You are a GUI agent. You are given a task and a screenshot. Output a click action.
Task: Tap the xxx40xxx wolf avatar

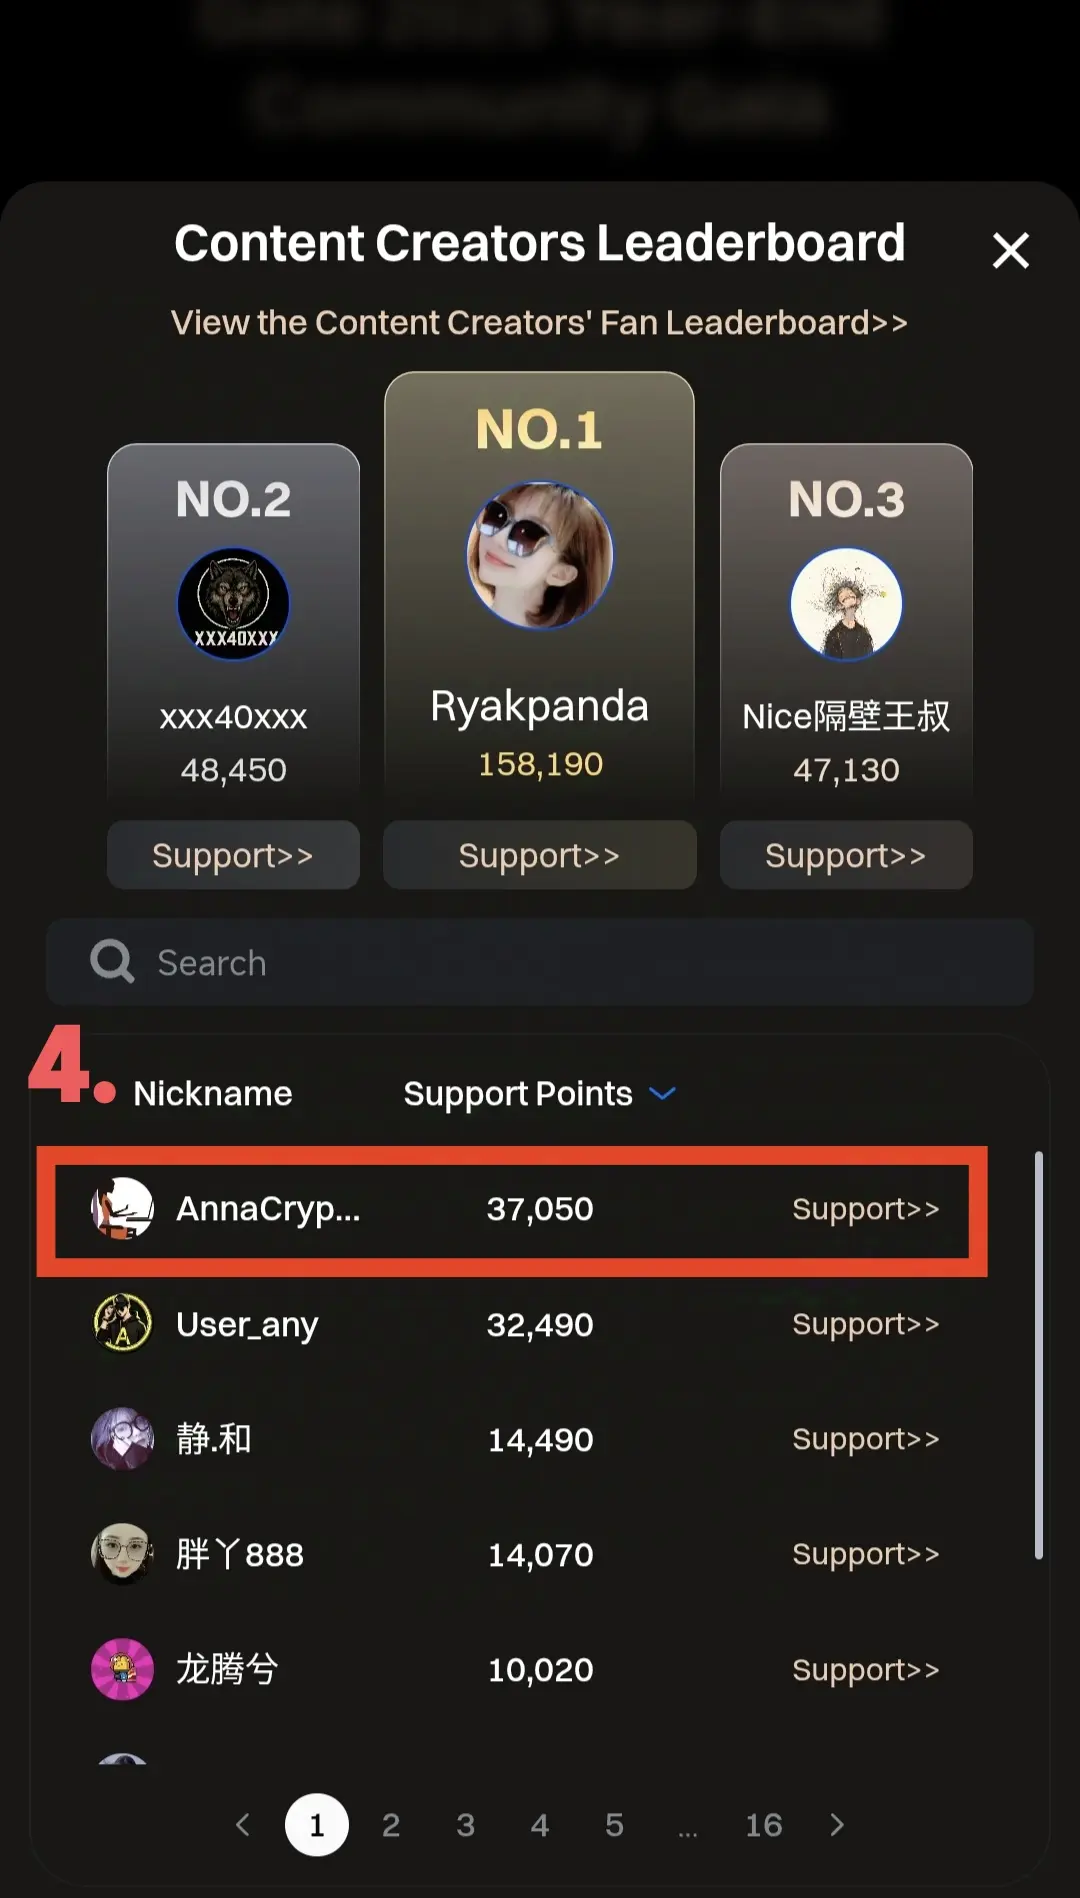233,604
